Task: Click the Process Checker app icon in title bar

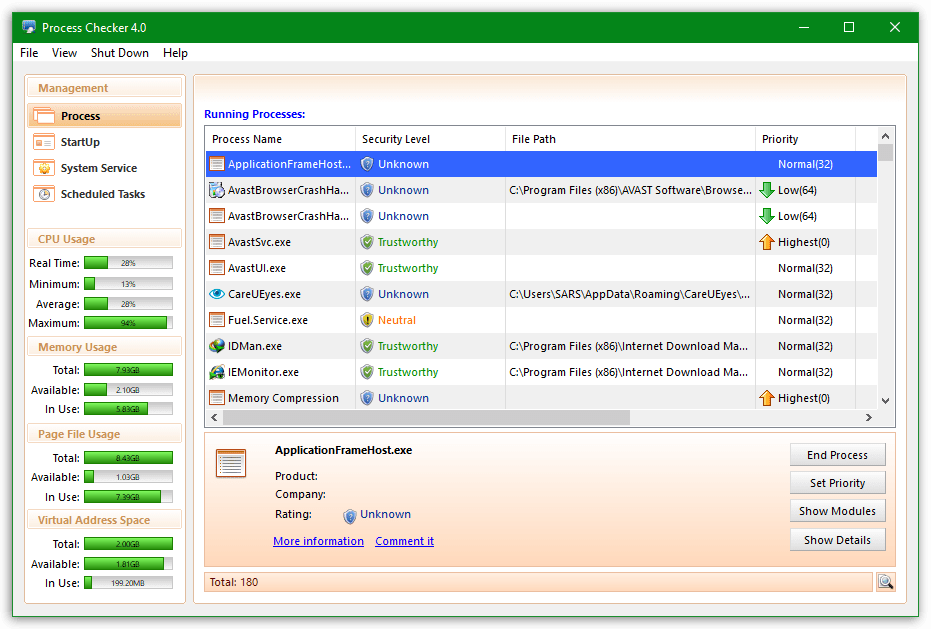Action: click(x=28, y=27)
